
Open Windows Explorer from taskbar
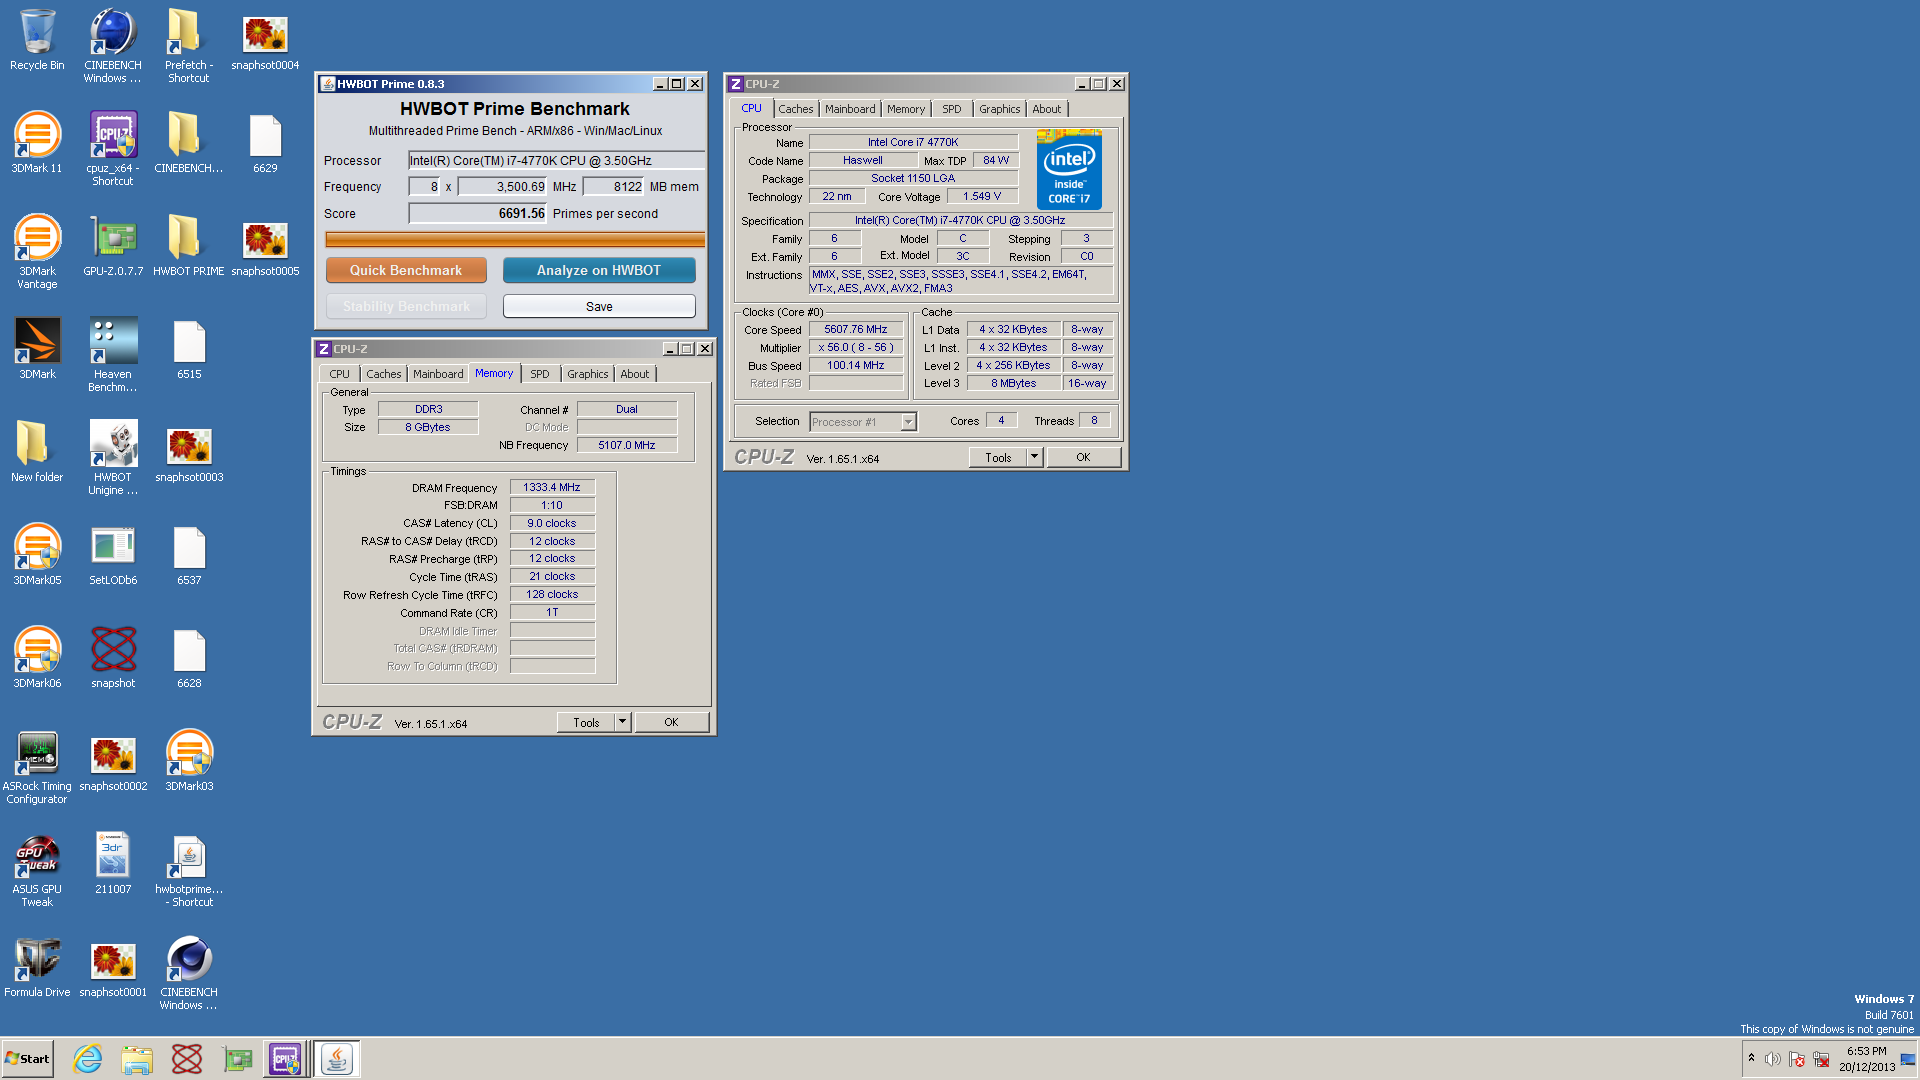(137, 1059)
